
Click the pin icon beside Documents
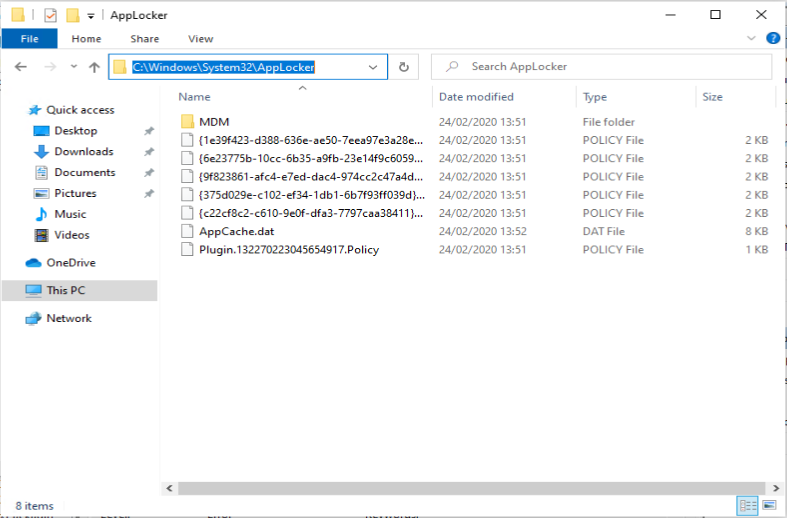149,173
